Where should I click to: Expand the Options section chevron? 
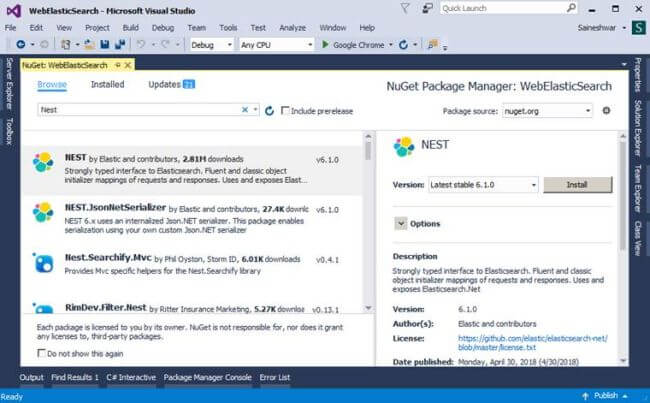[x=400, y=223]
